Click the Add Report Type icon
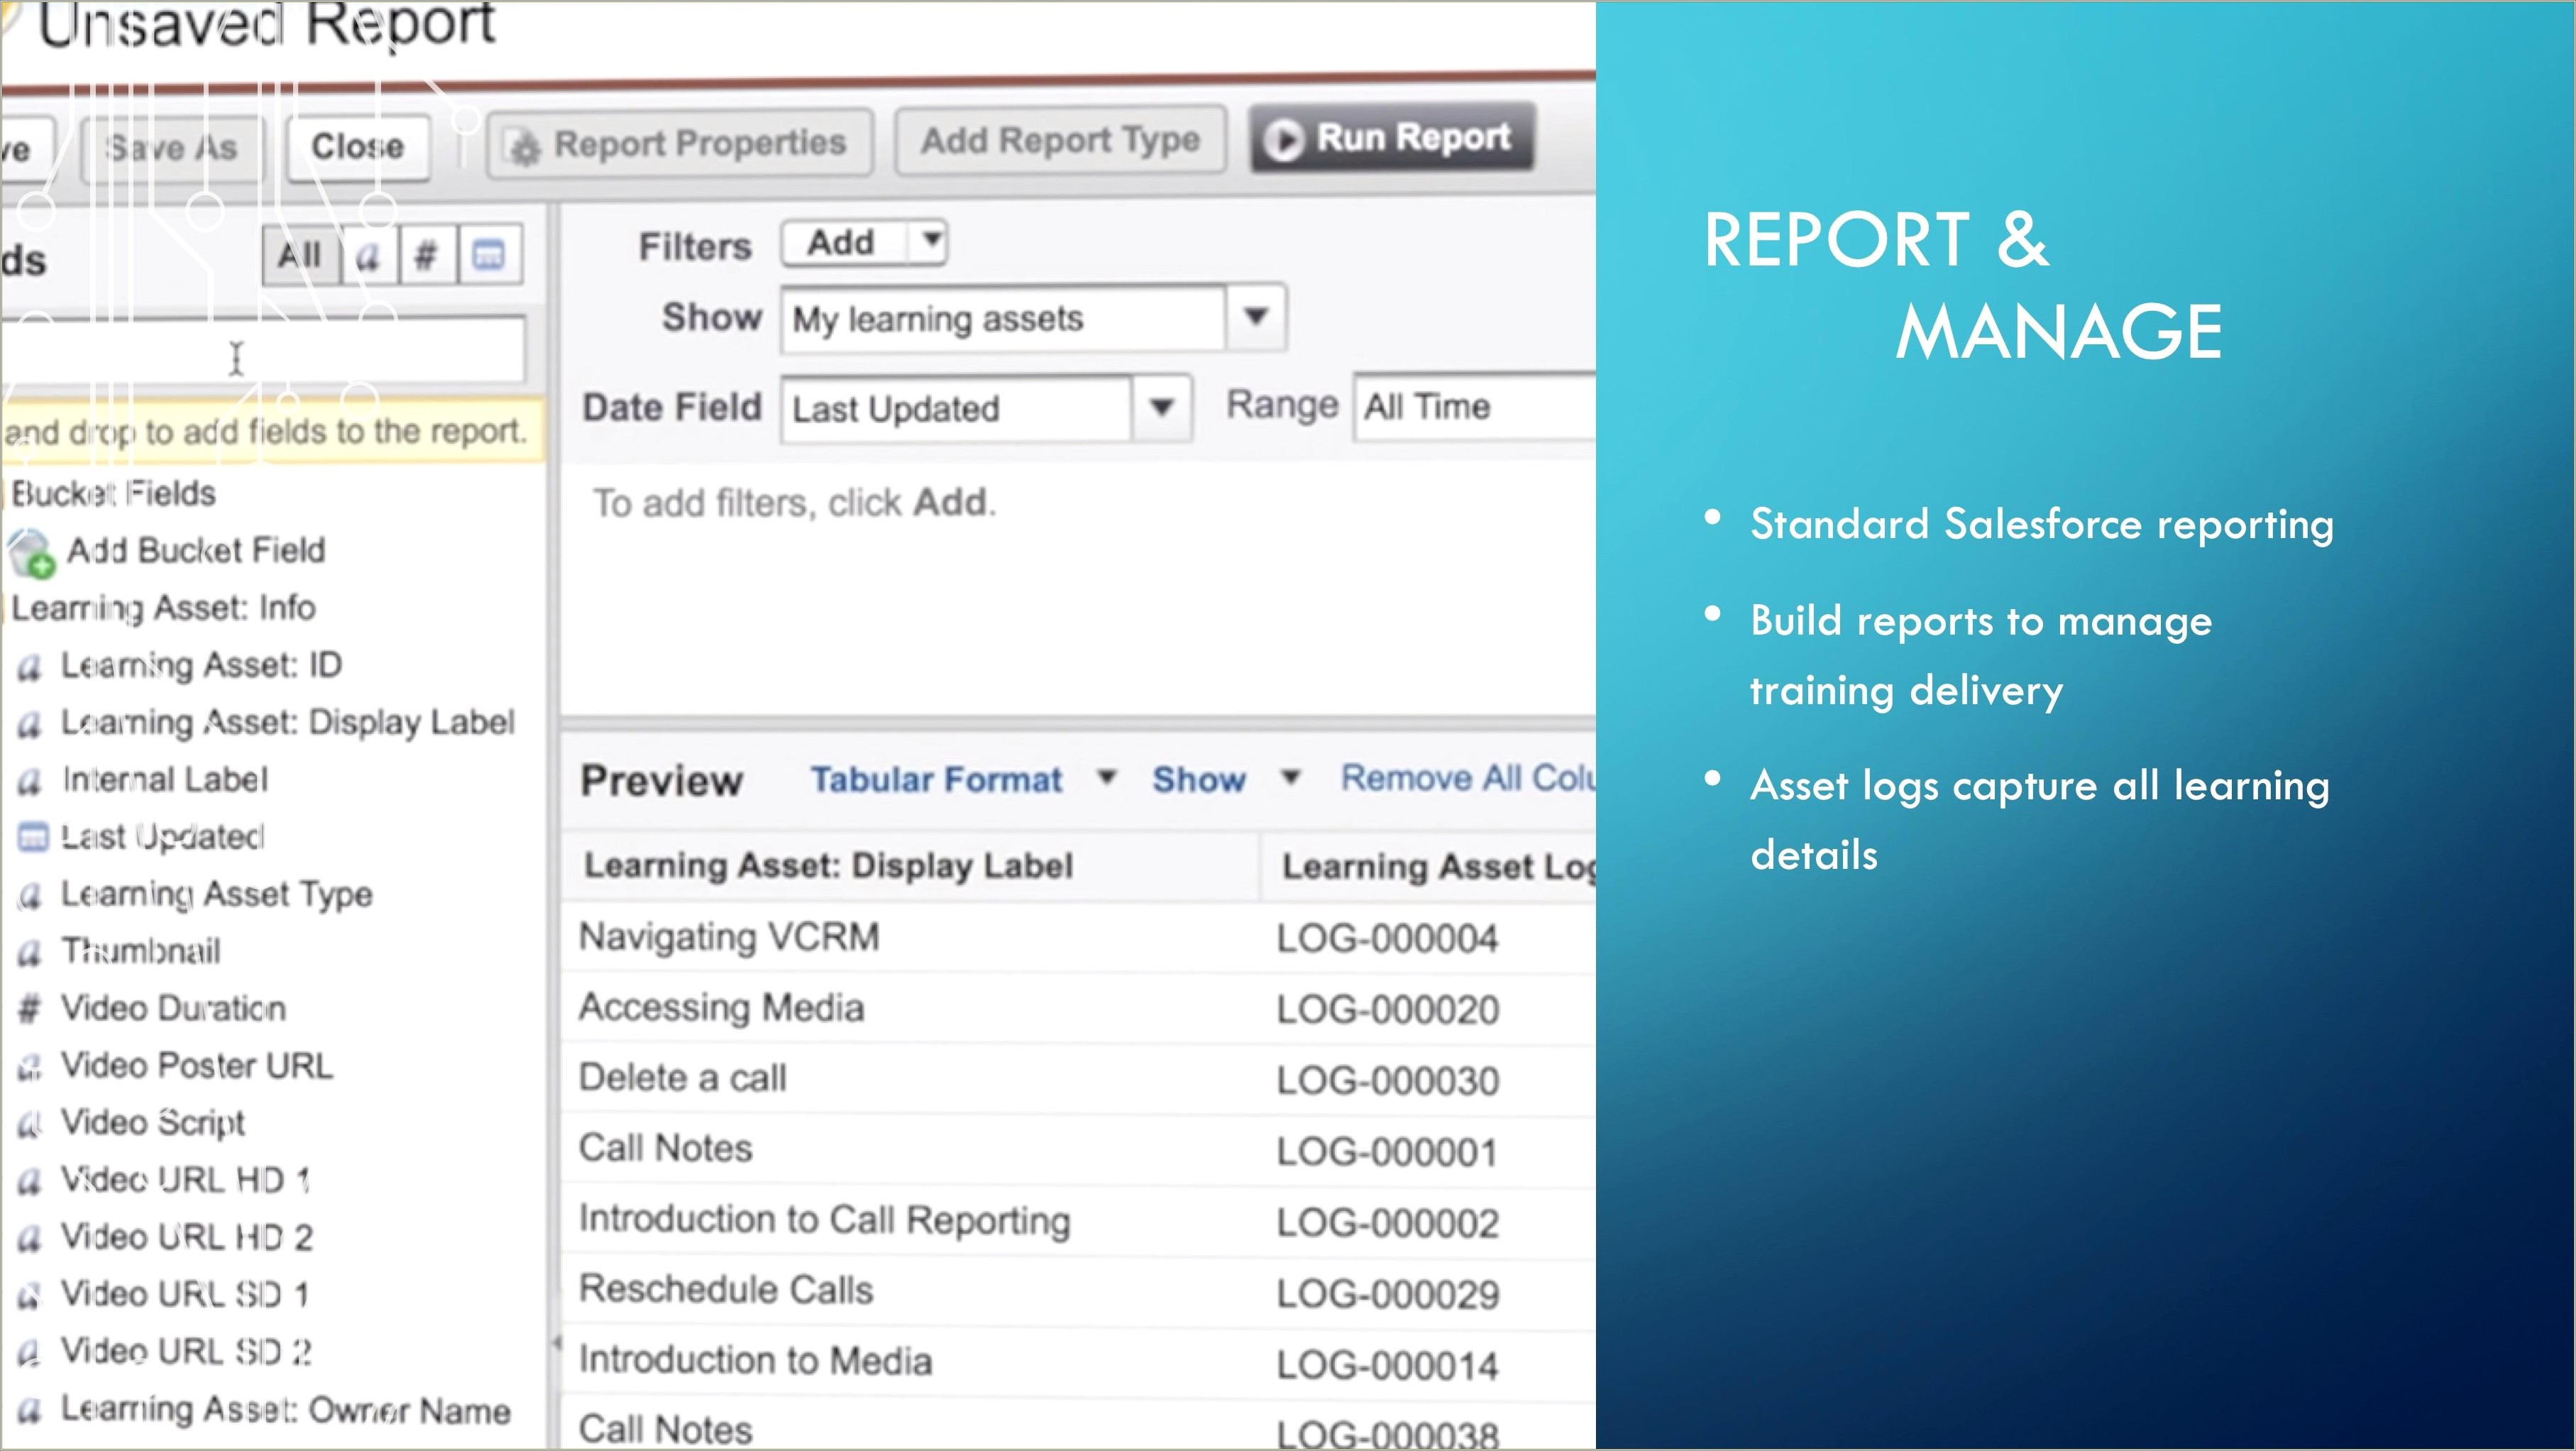 point(1058,140)
